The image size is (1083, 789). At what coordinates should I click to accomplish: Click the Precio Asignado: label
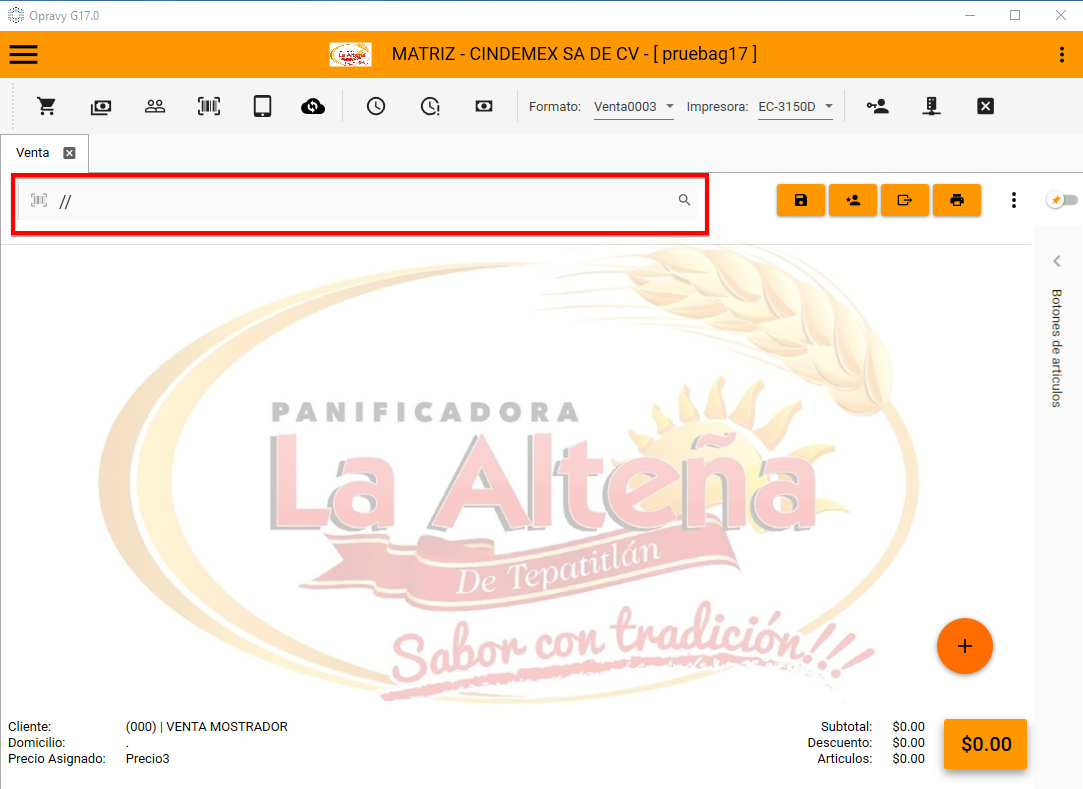[x=57, y=759]
